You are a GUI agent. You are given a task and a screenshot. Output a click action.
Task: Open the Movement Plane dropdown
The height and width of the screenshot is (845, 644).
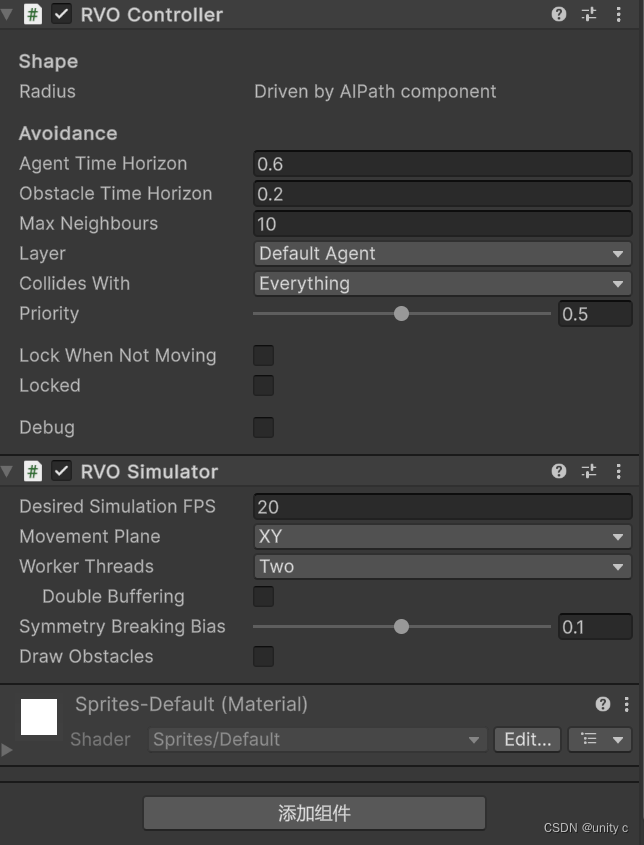click(442, 536)
